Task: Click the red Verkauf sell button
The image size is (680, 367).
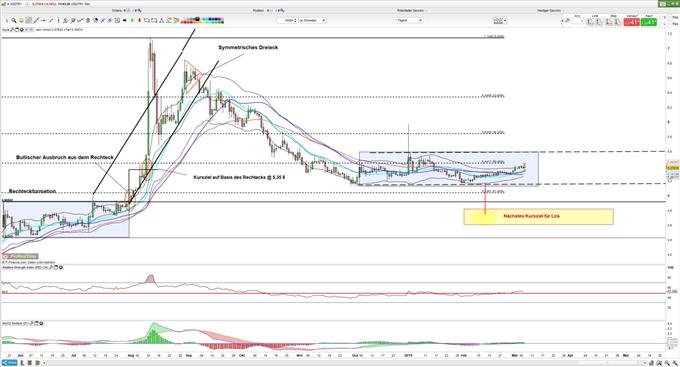Action: (x=631, y=22)
